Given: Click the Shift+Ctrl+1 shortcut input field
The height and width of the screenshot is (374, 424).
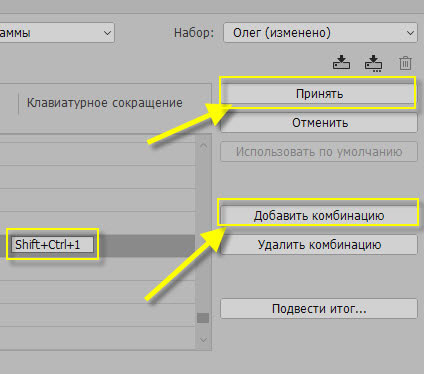Looking at the screenshot, I should [x=53, y=245].
